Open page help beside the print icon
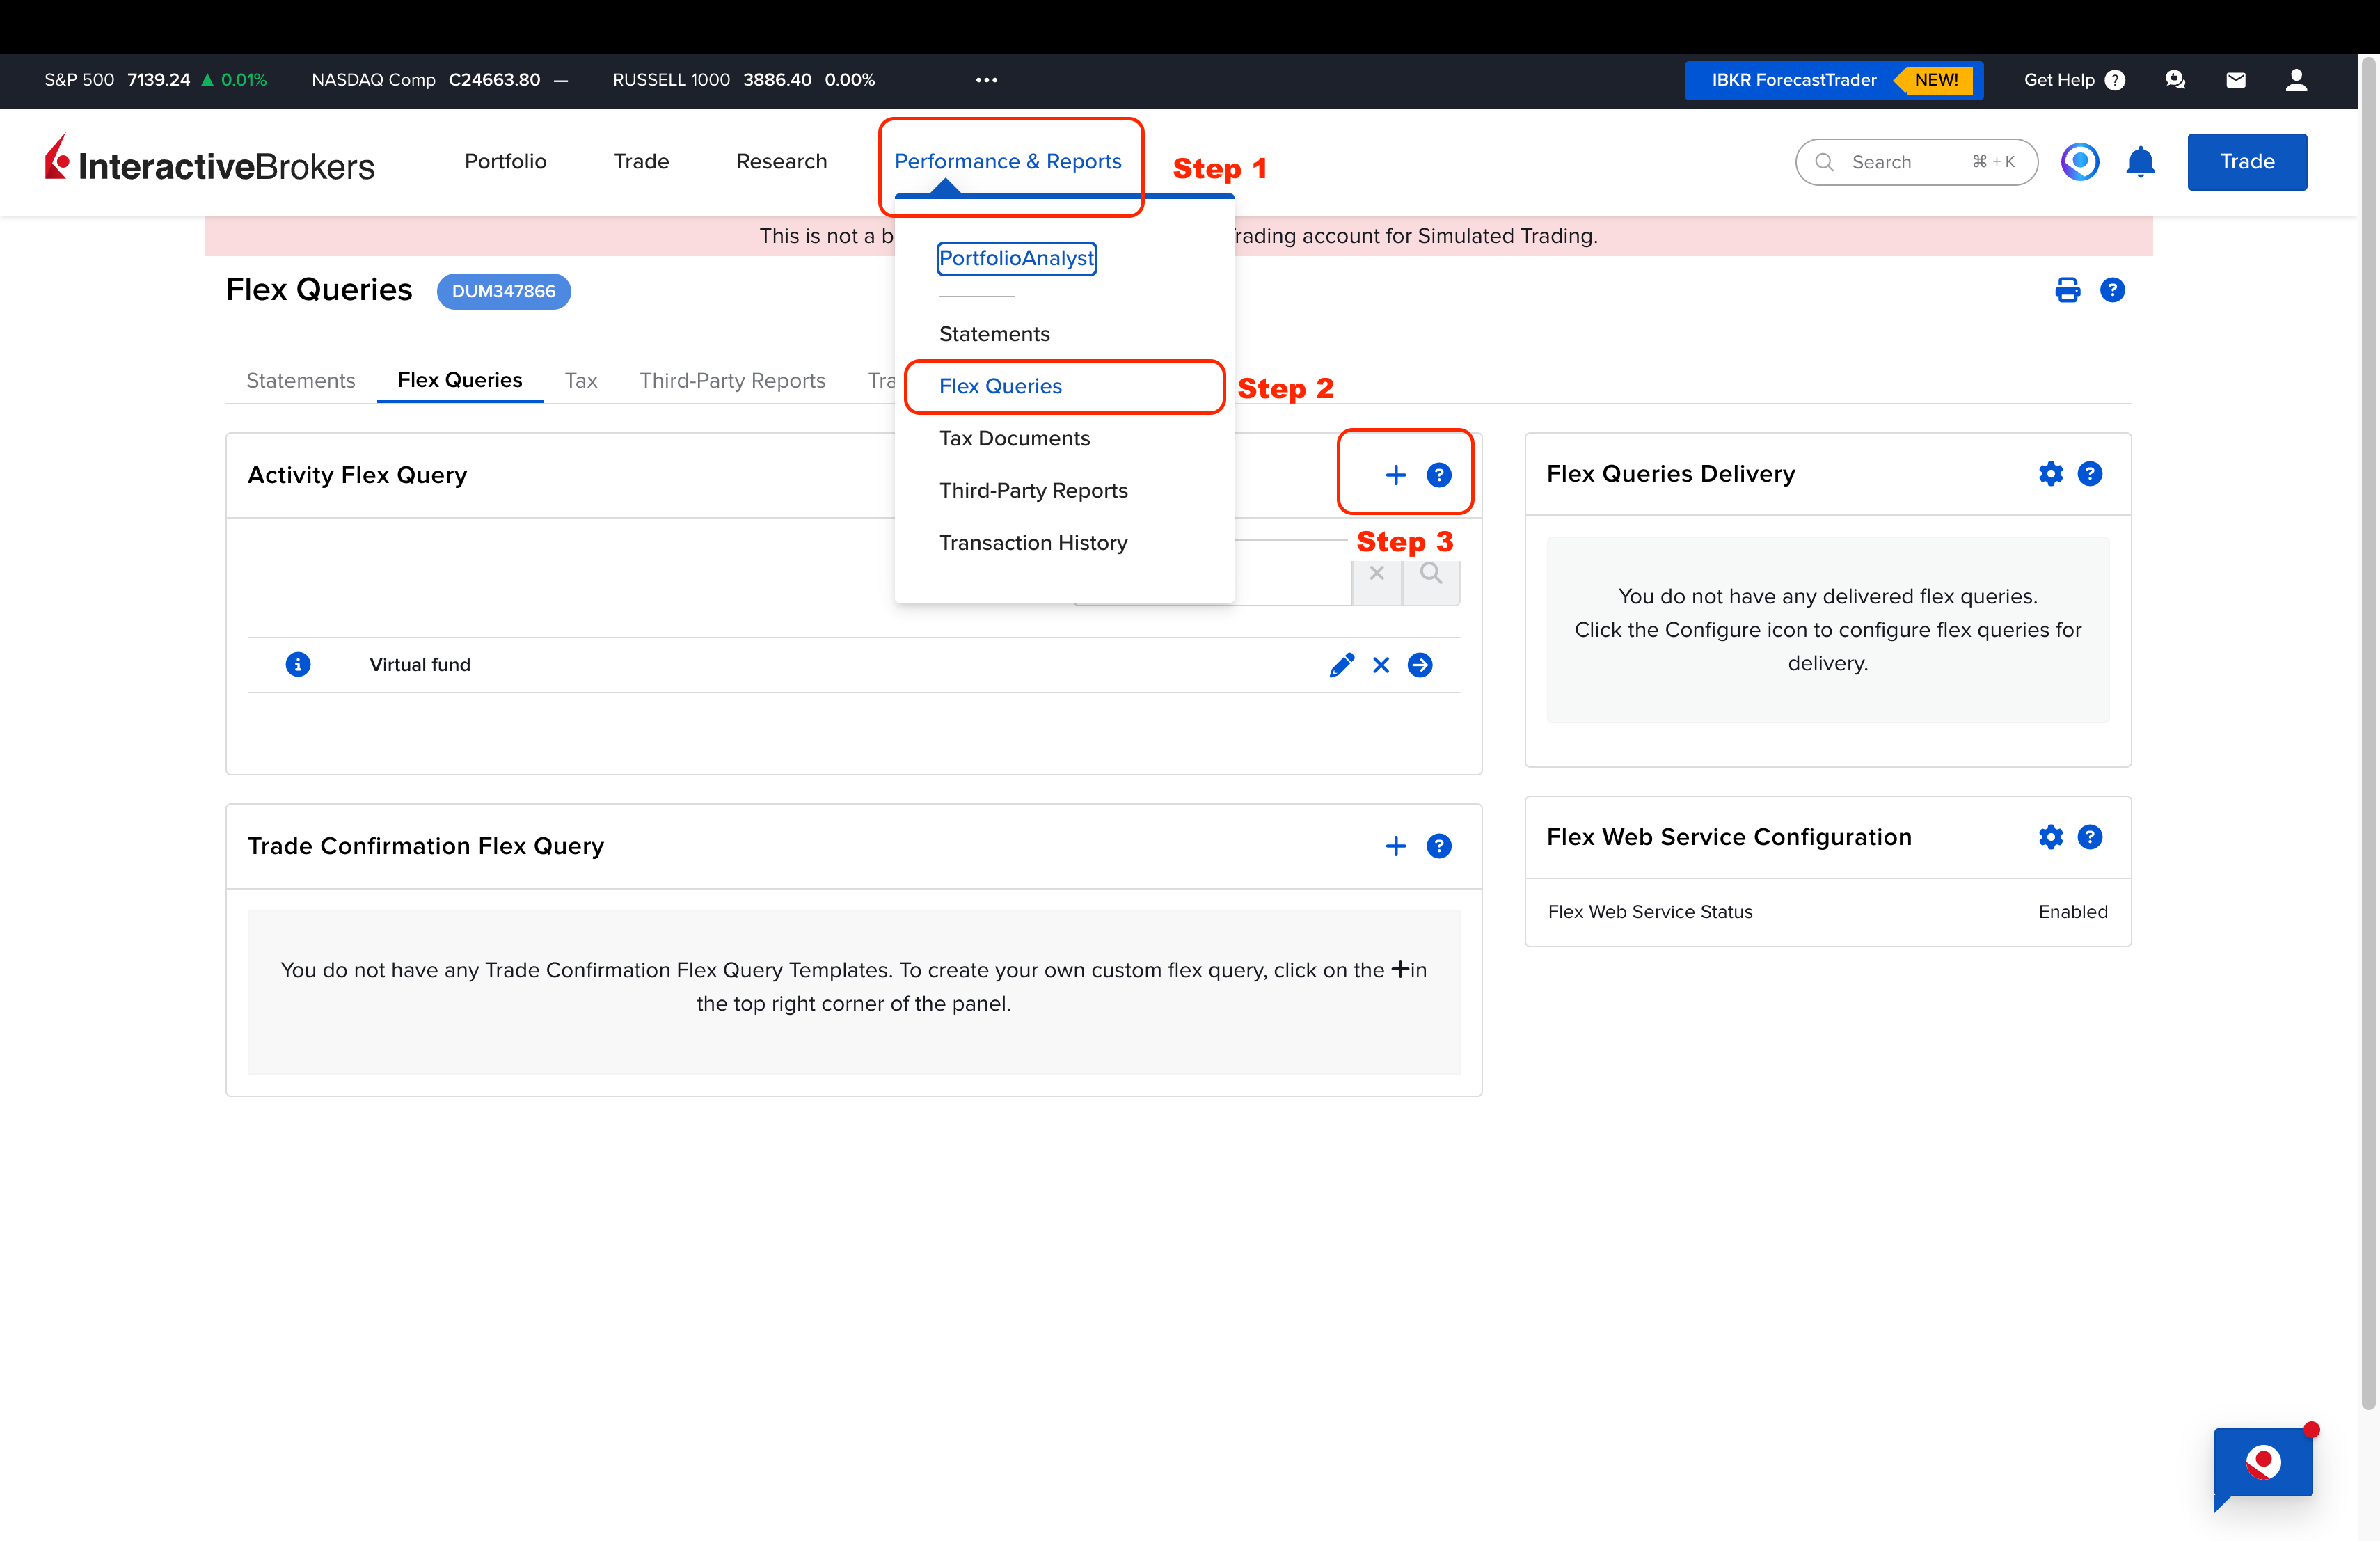The image size is (2380, 1541). pos(2111,290)
